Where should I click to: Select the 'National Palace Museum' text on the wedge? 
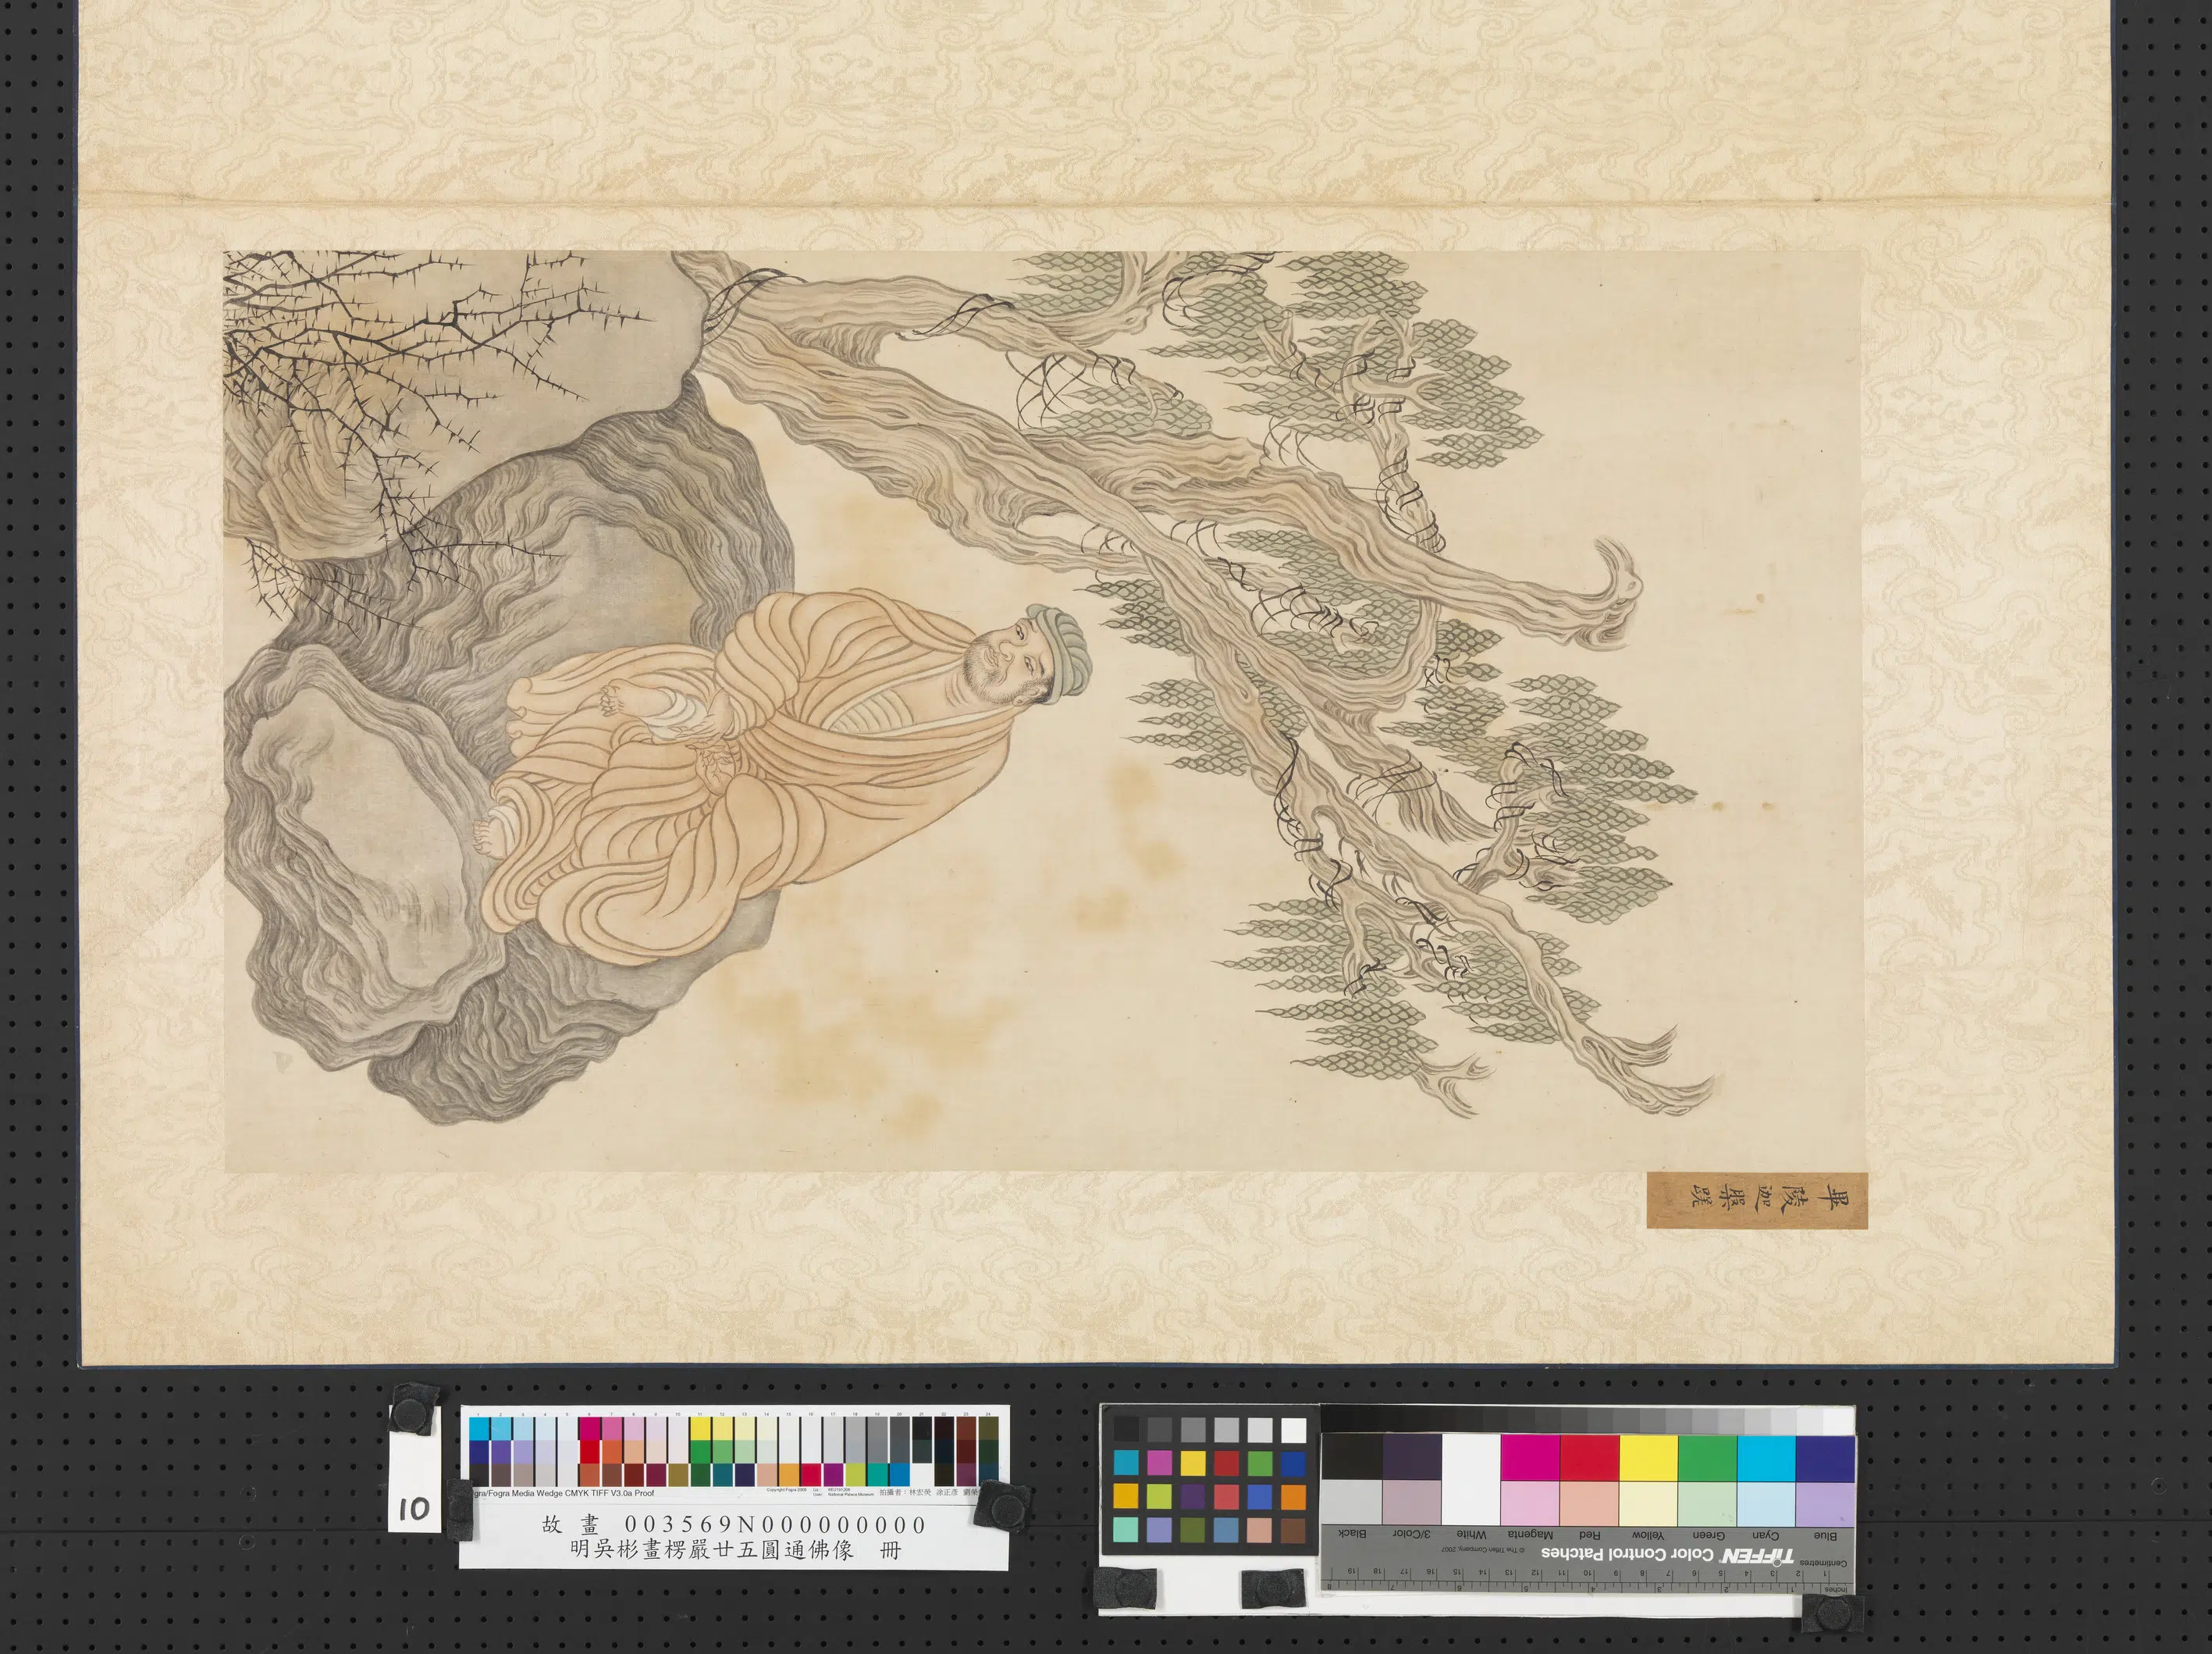[851, 1495]
